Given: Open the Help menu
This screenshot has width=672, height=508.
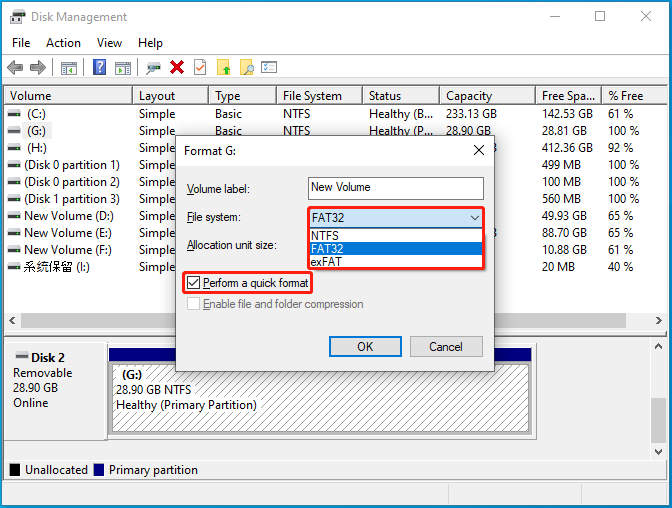Looking at the screenshot, I should click(x=150, y=43).
